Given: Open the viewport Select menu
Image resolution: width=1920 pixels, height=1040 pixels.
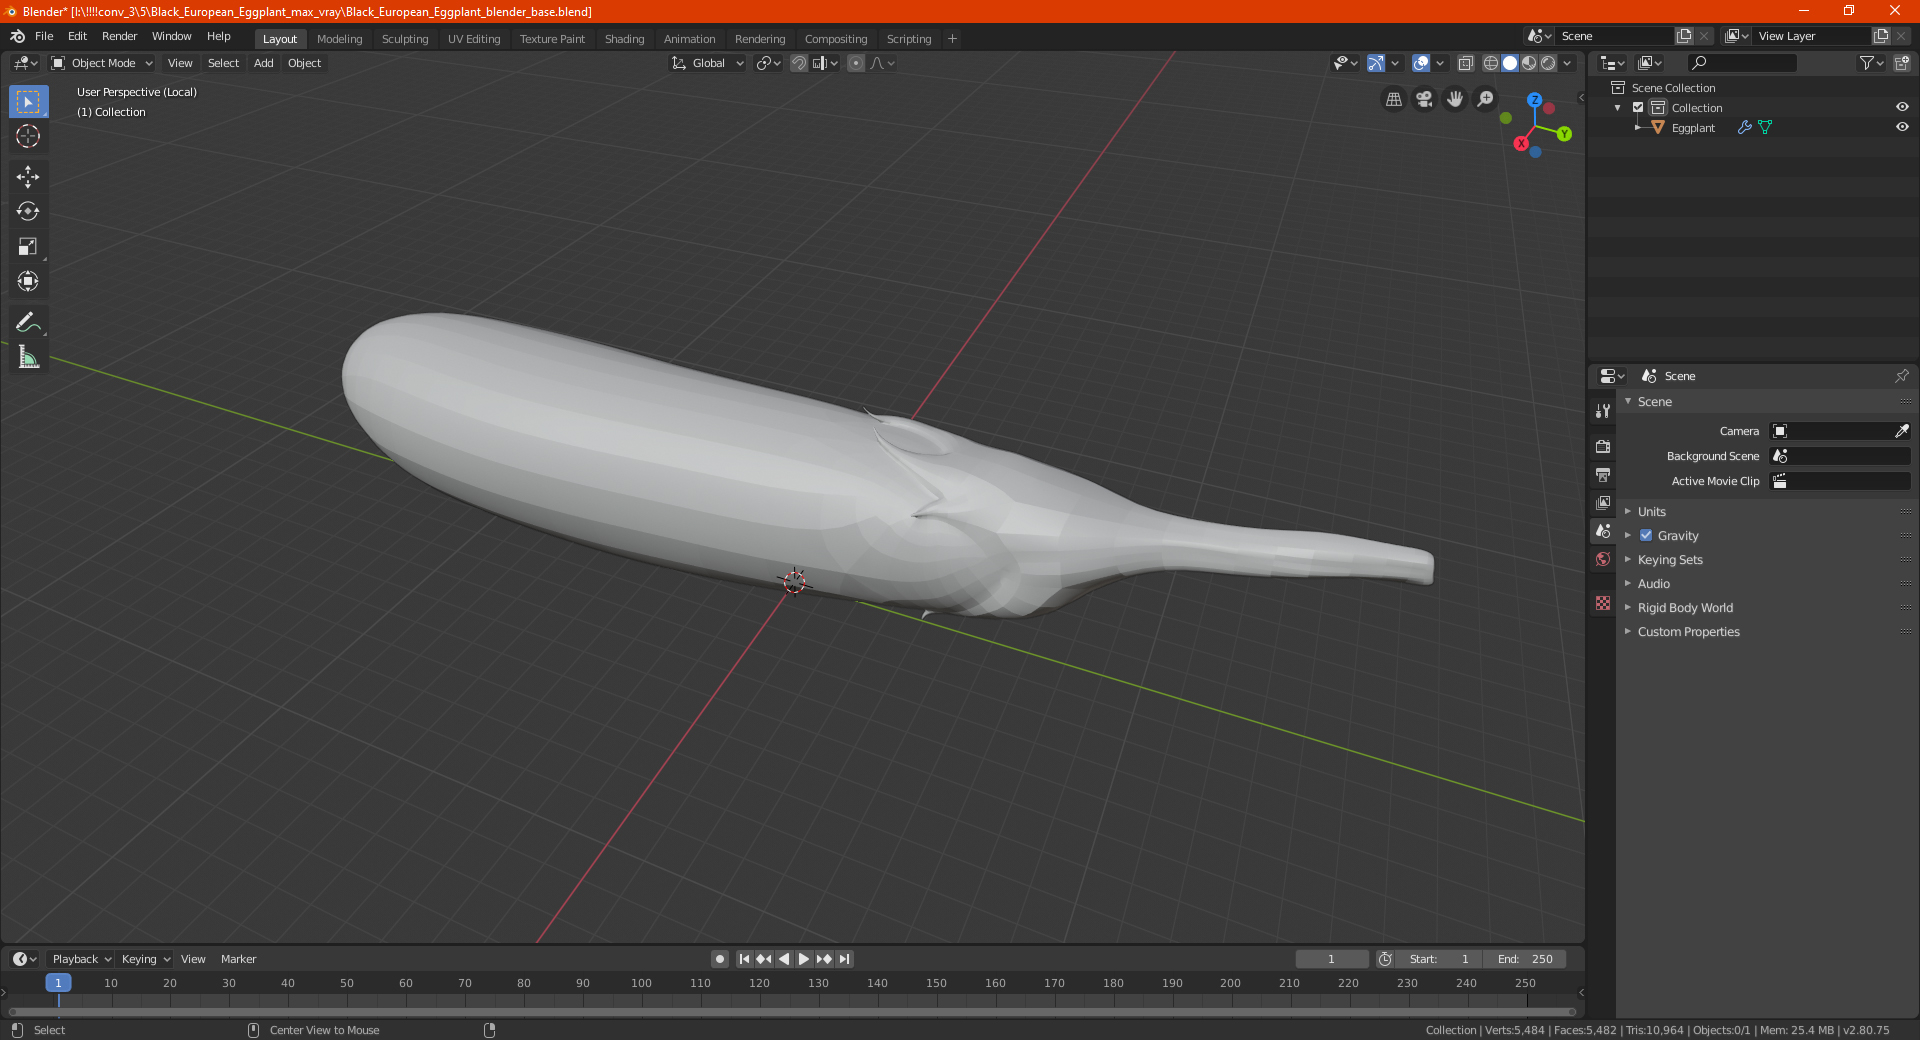Looking at the screenshot, I should pos(223,63).
